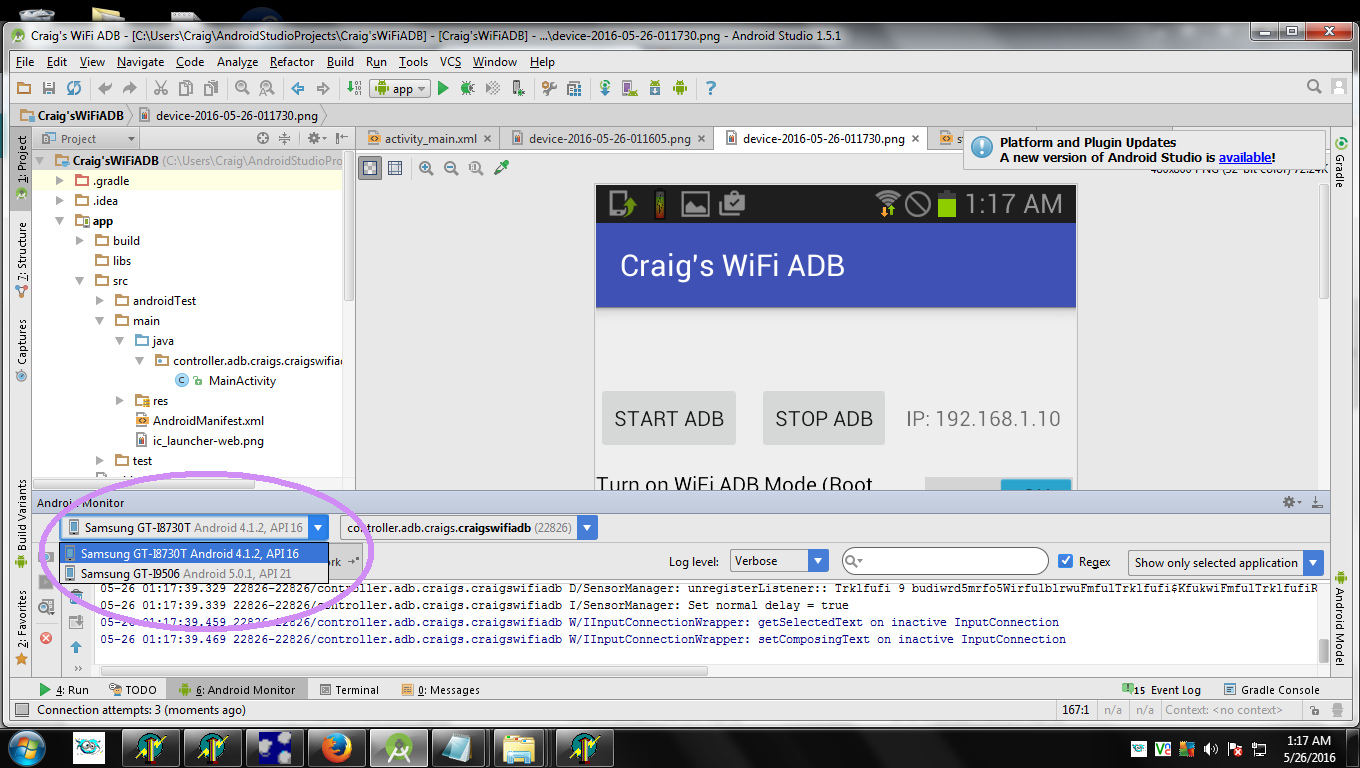
Task: Open the SDK Manager toolbar icon
Action: tap(655, 88)
